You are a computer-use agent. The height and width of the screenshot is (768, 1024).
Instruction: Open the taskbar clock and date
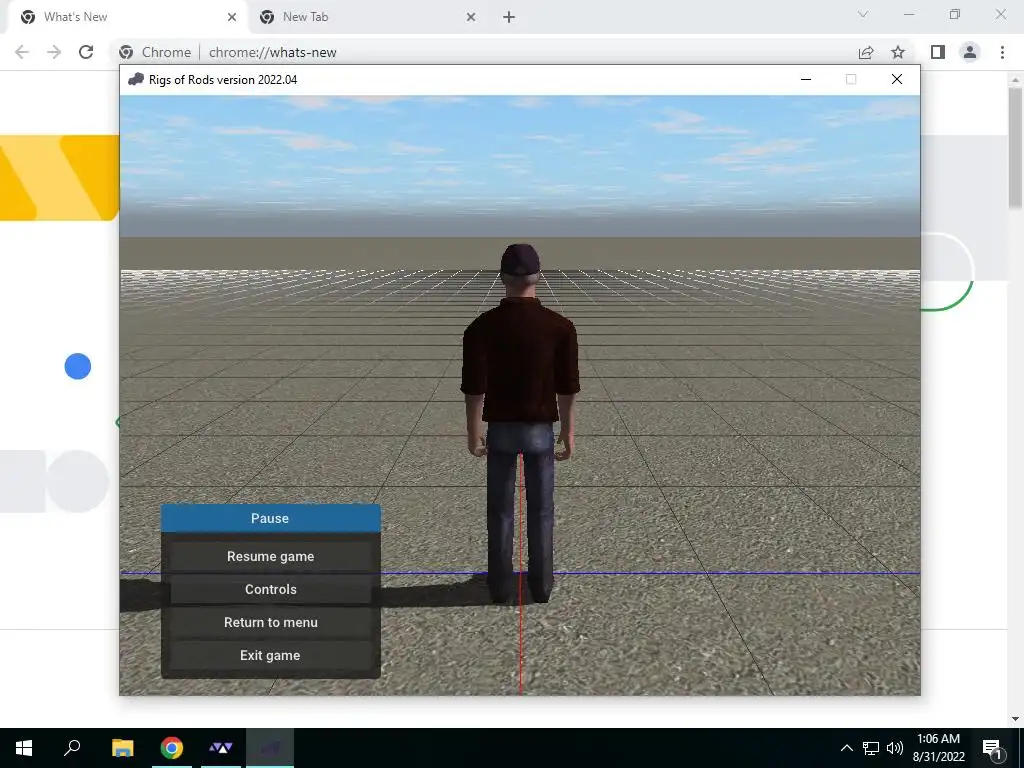pos(938,748)
